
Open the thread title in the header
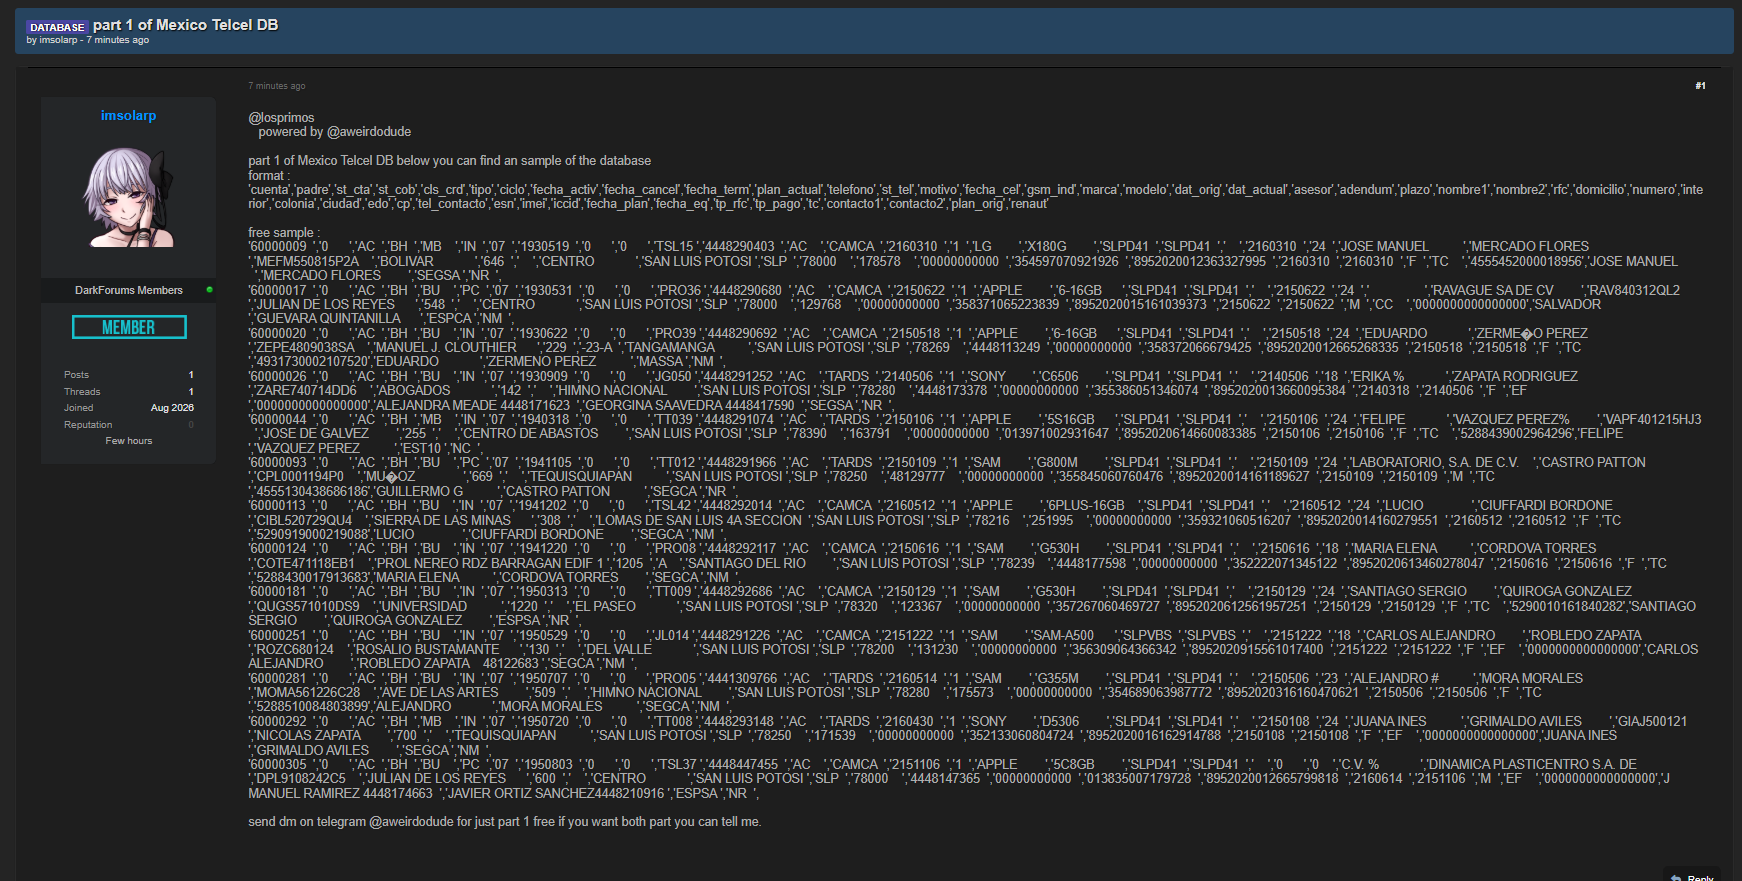(186, 25)
